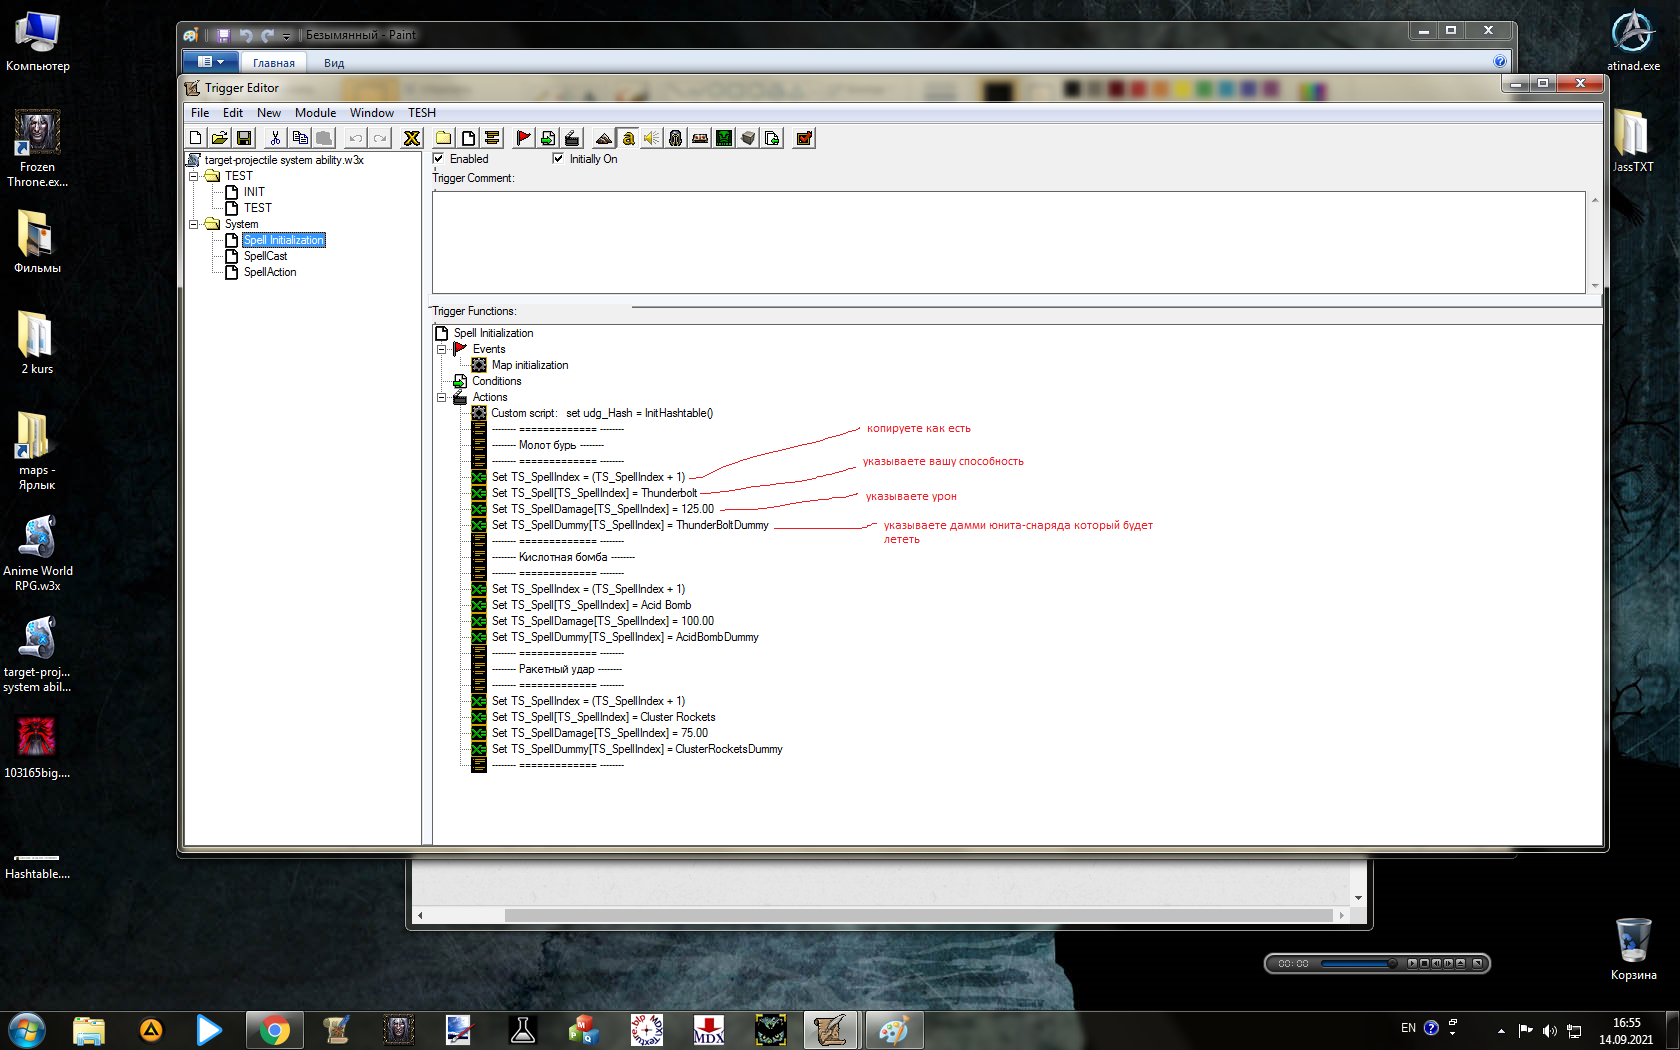Click the Undo arrow toolbar icon

355,138
